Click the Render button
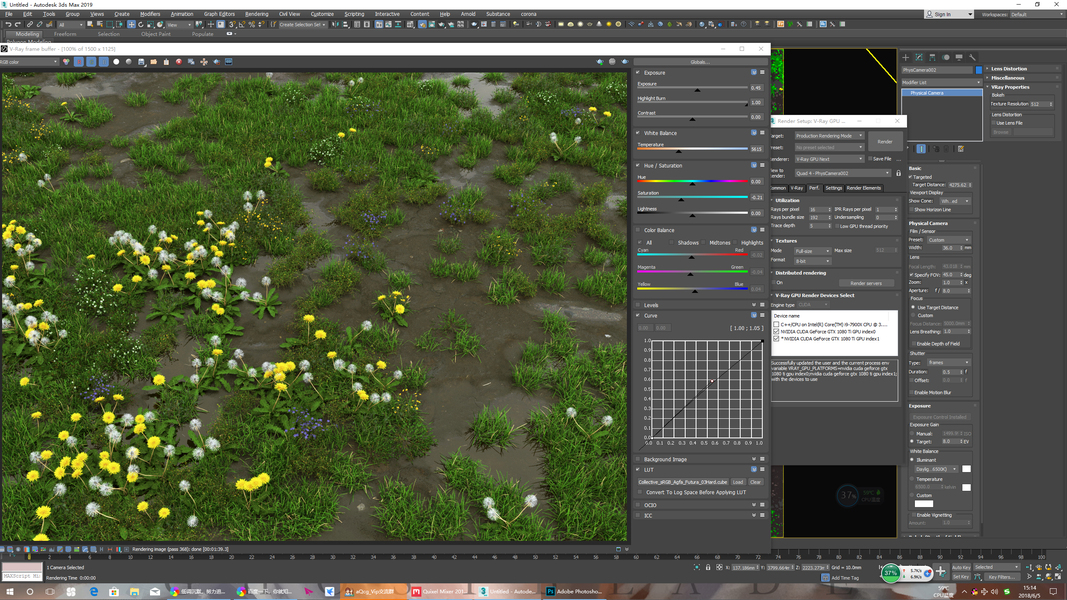The width and height of the screenshot is (1067, 600). tap(885, 141)
